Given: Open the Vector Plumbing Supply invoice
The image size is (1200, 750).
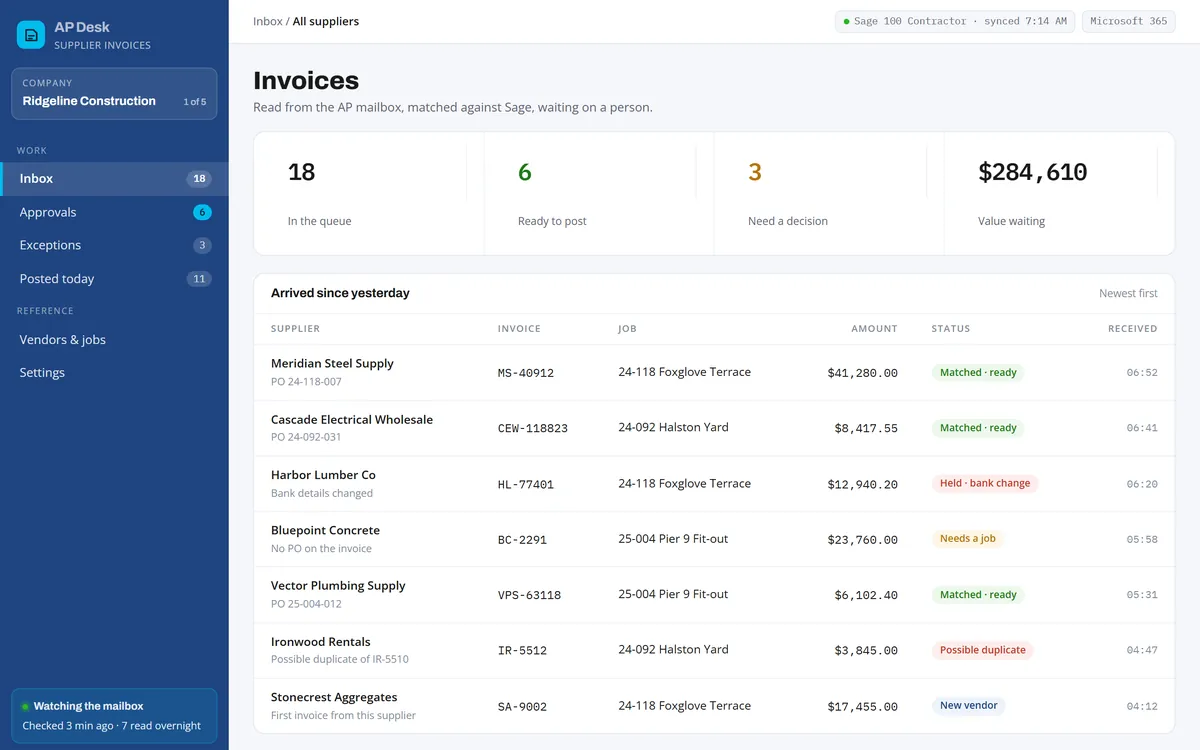Looking at the screenshot, I should (x=714, y=595).
